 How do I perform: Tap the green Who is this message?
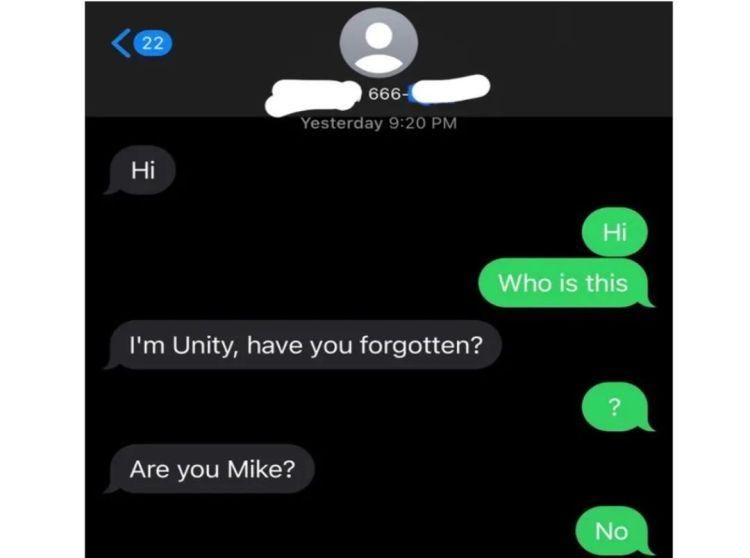[565, 283]
